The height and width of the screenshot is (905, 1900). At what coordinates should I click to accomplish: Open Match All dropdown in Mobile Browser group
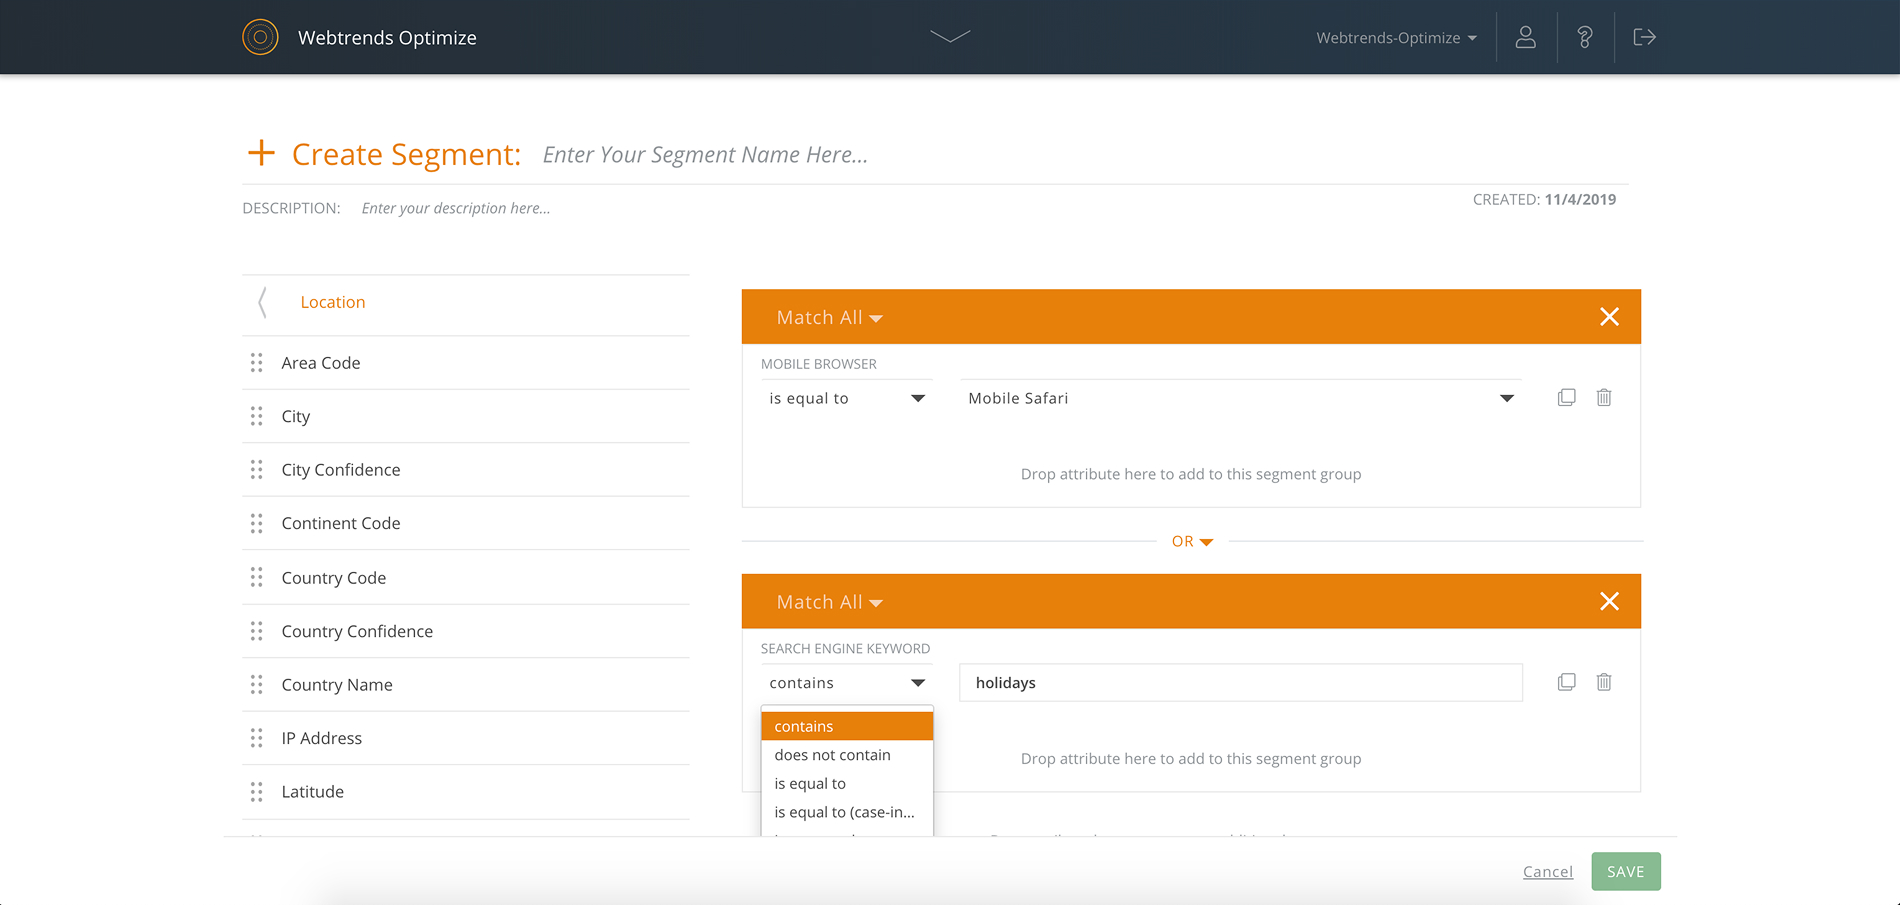829,317
